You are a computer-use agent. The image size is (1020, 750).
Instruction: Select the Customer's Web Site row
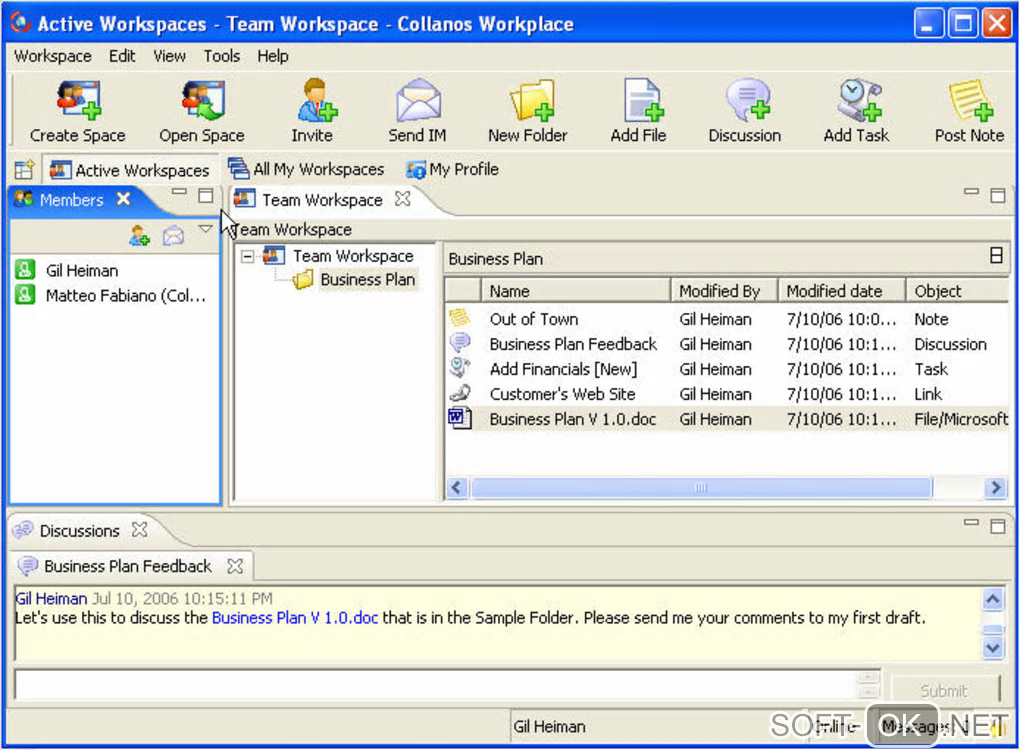727,394
